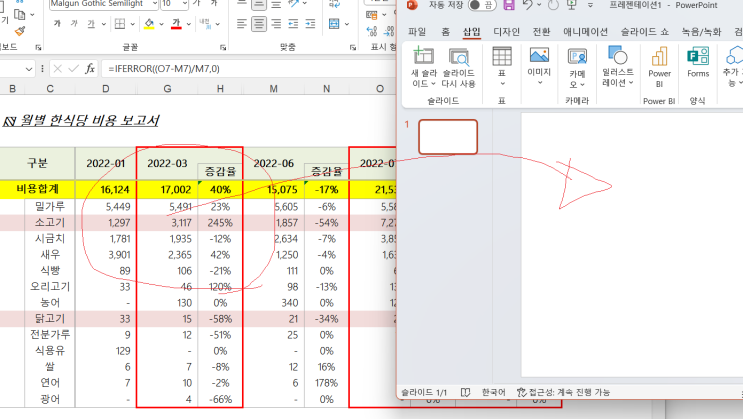Open the Cameo camera dropdown in PowerPoint
743x419 pixels.
click(577, 68)
